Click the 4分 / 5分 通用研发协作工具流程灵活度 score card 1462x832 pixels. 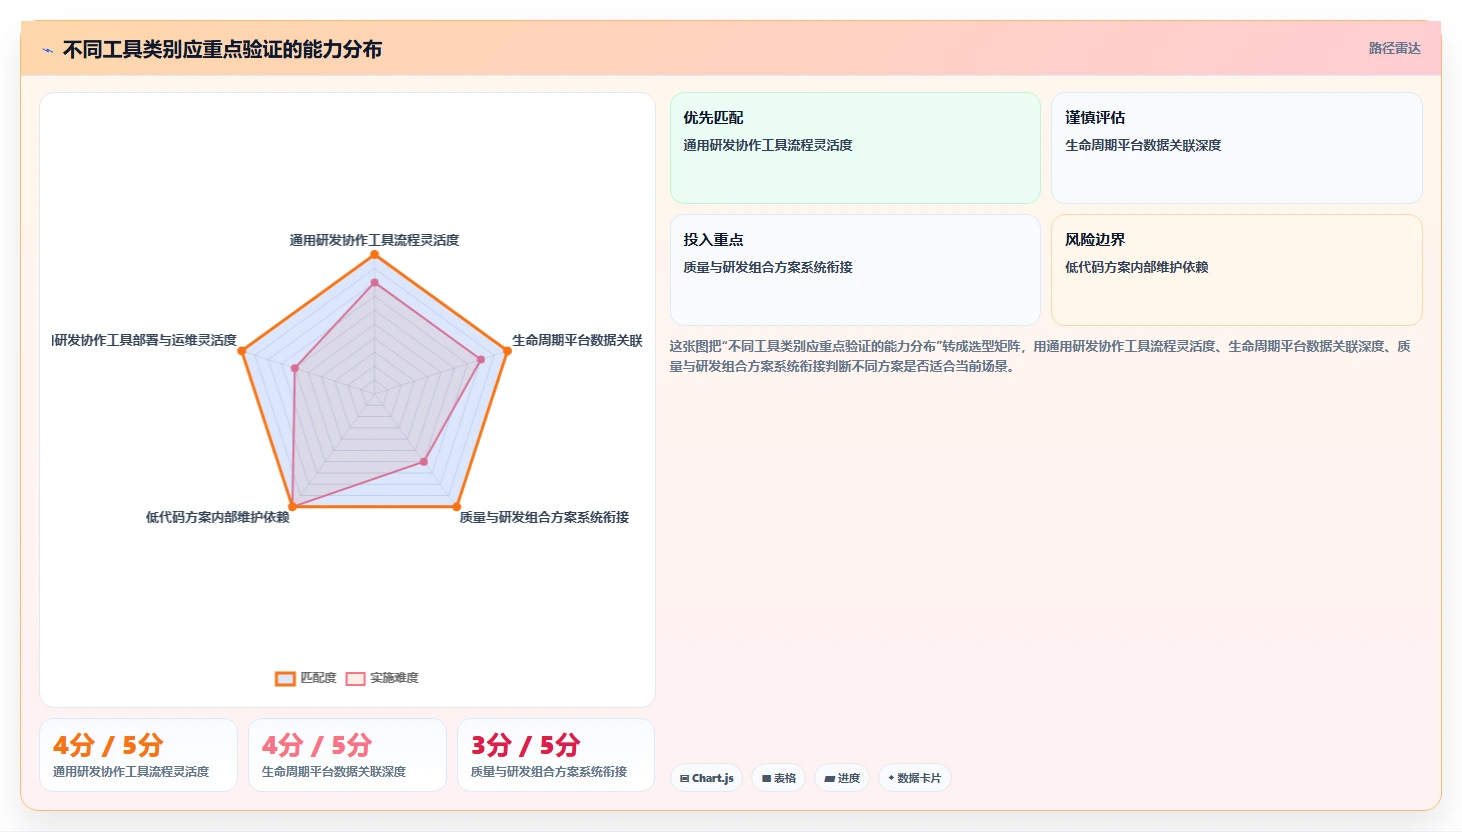pyautogui.click(x=138, y=755)
